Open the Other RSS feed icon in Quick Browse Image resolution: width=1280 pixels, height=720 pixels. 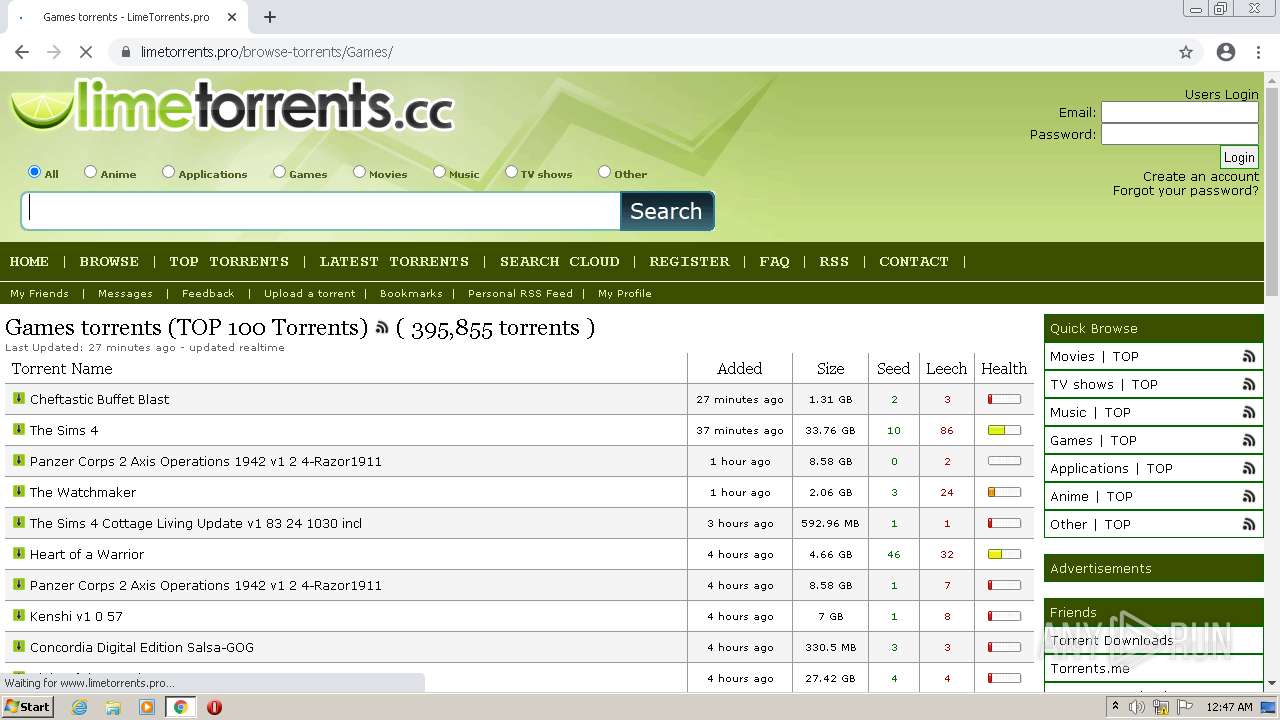(x=1248, y=524)
